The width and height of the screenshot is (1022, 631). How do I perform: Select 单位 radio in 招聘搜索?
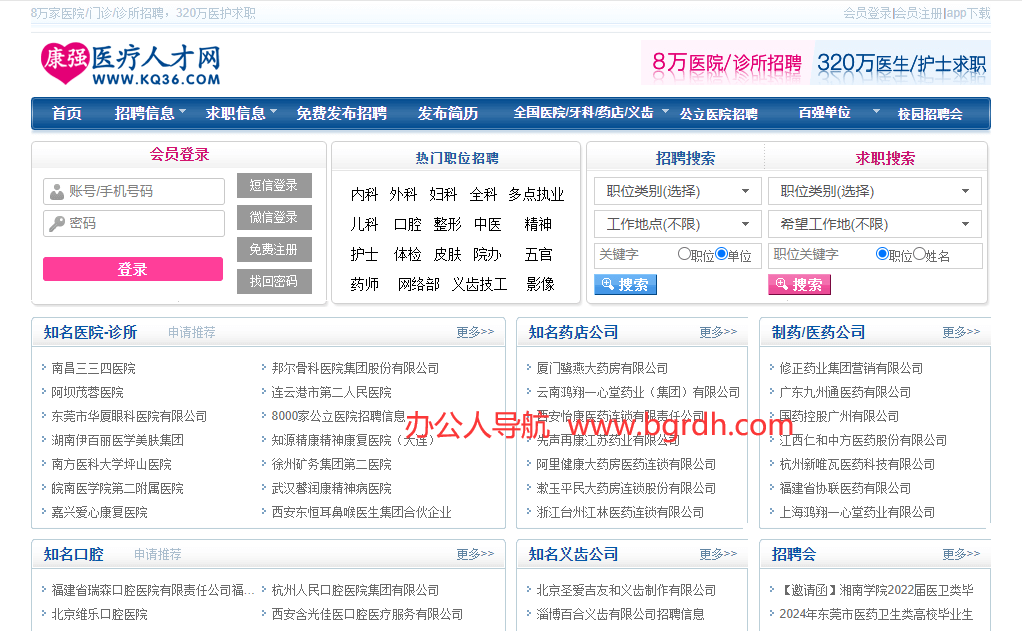(x=721, y=254)
